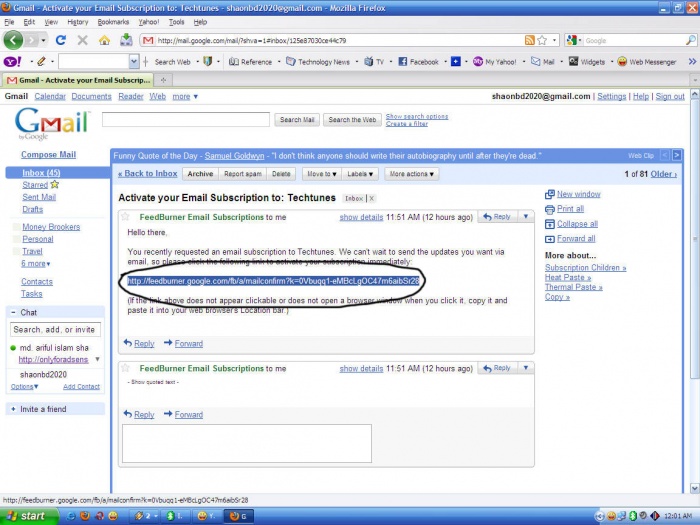Screen dimensions: 700x525
Task: Click the search magnifier icon in Google box
Action: point(690,40)
